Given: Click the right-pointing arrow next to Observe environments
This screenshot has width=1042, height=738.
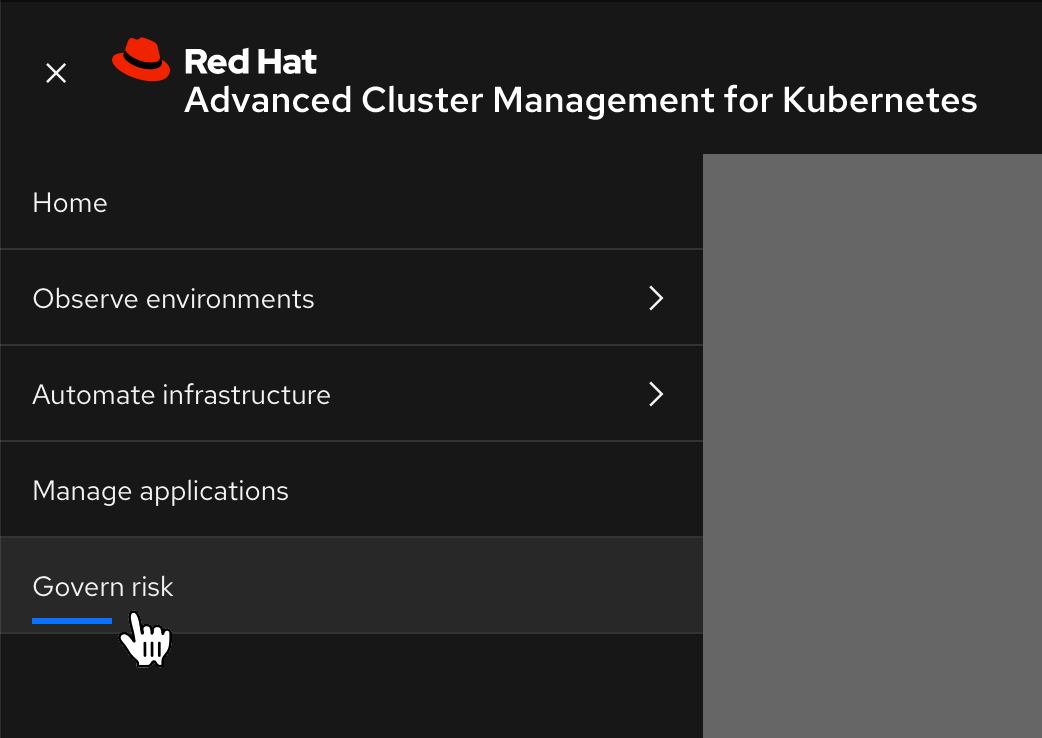Looking at the screenshot, I should point(655,297).
